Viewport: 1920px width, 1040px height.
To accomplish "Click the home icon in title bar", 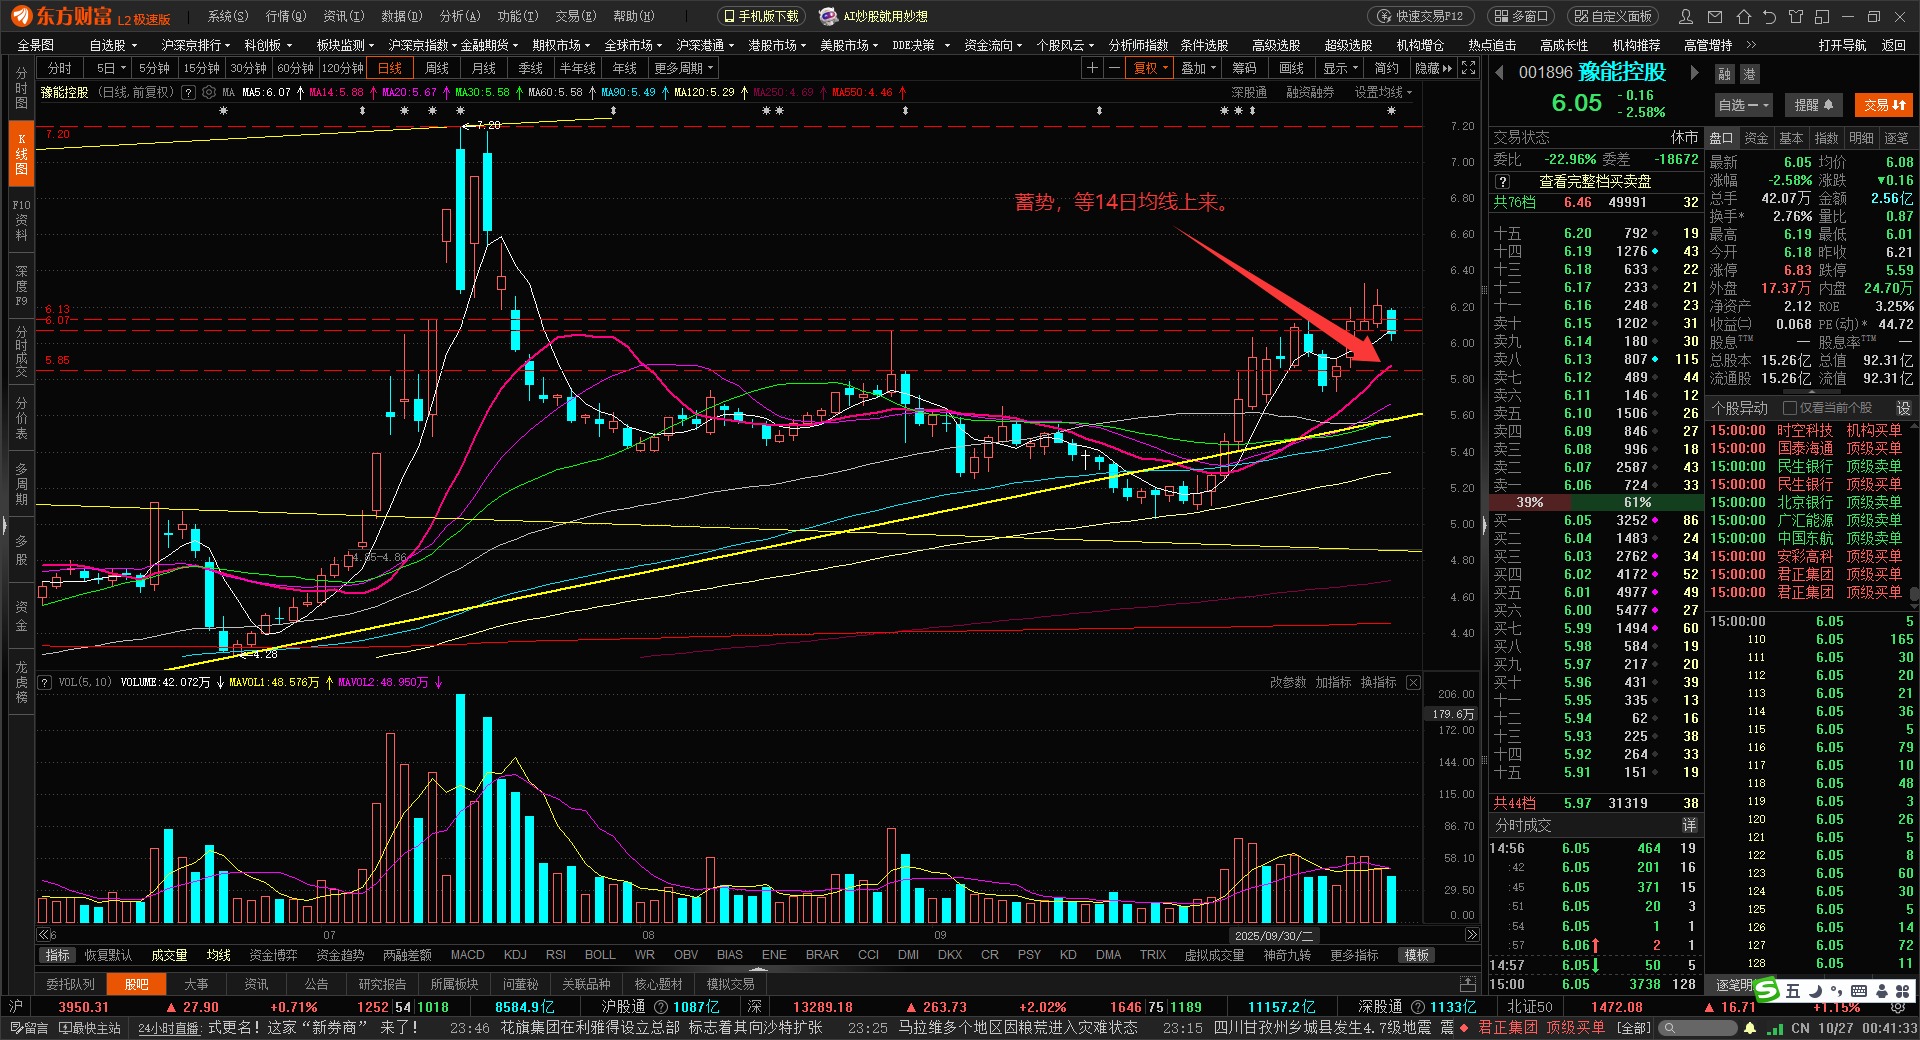I will [x=1743, y=17].
